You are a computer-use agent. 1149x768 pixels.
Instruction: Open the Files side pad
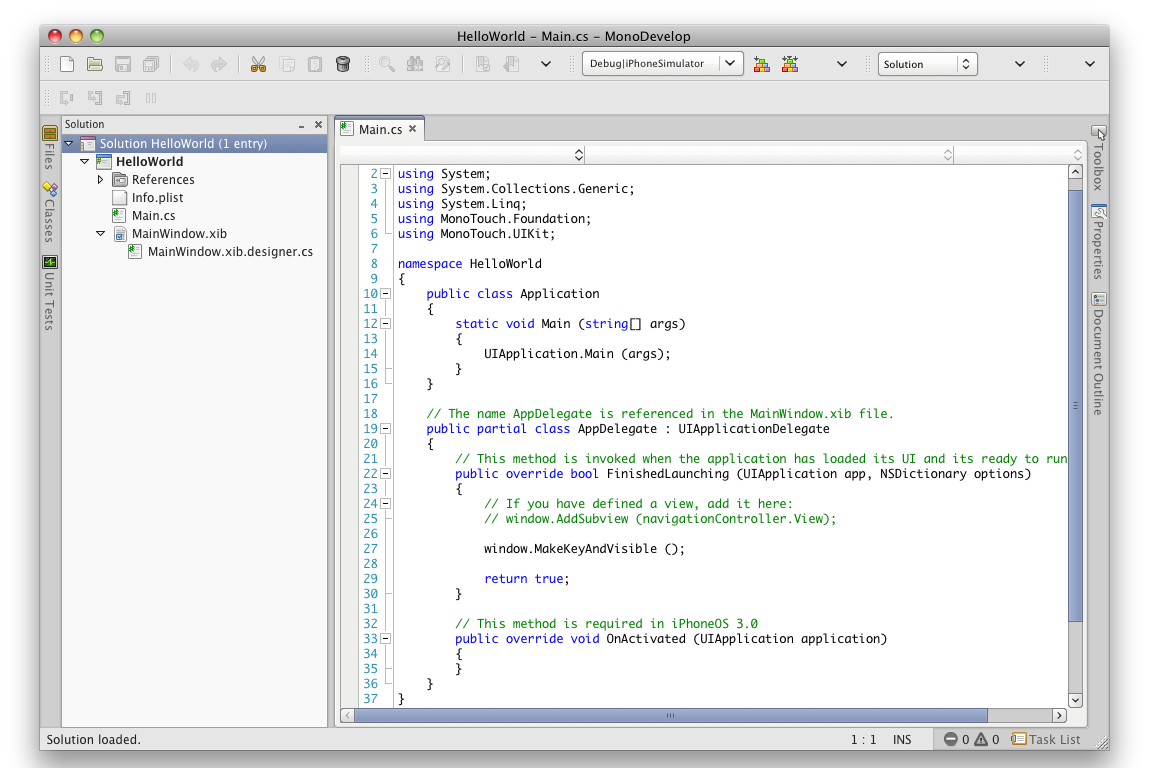coord(49,147)
